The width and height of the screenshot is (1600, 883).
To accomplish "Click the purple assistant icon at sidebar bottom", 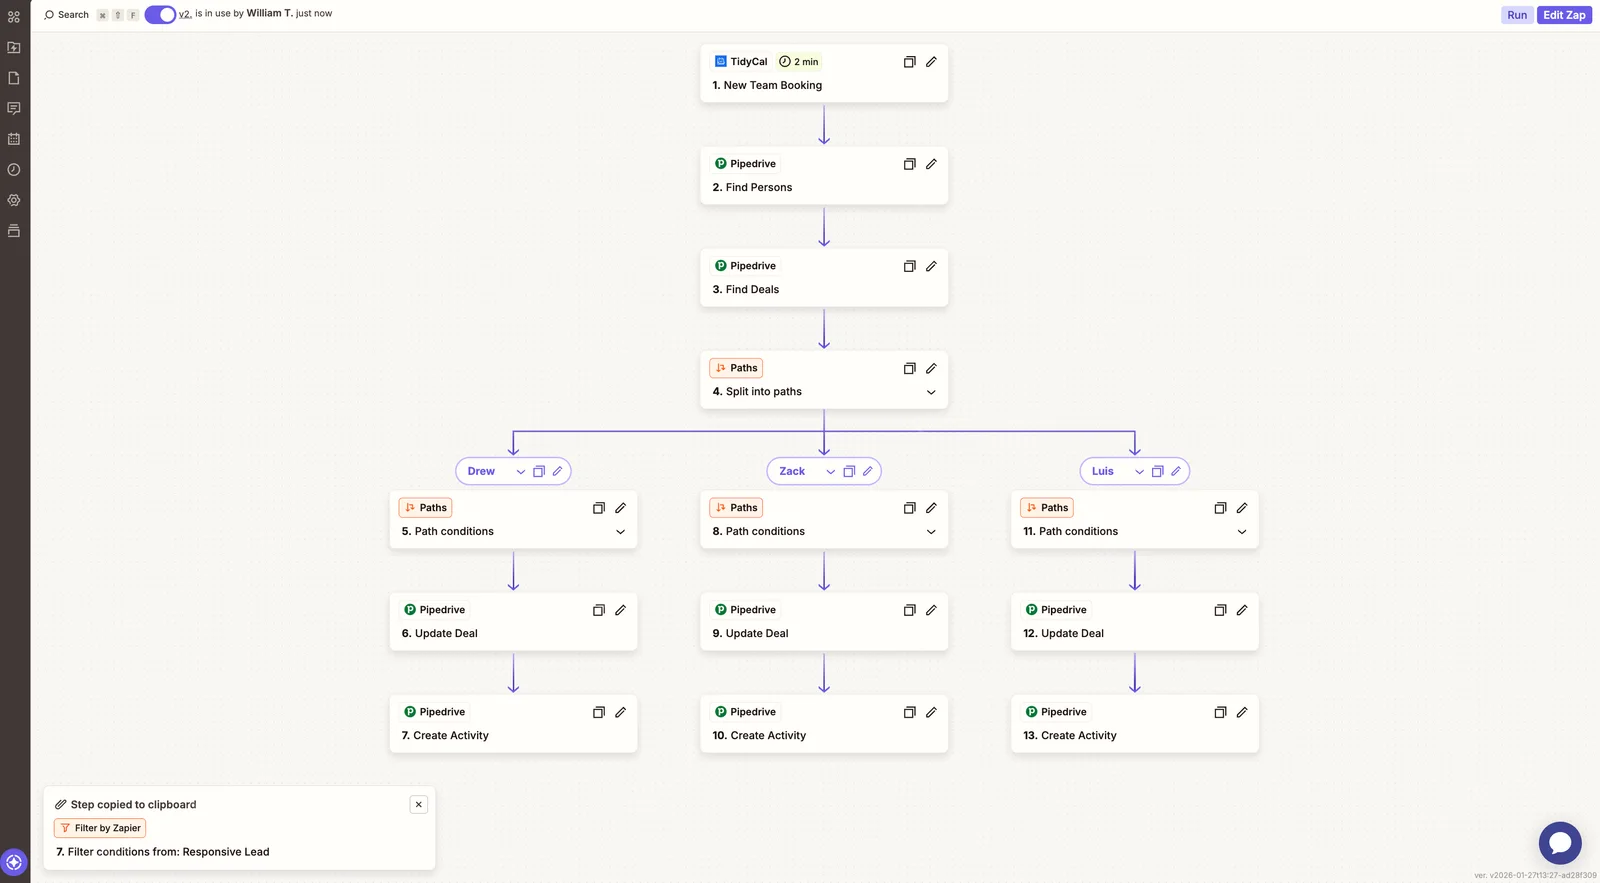I will click(x=14, y=862).
